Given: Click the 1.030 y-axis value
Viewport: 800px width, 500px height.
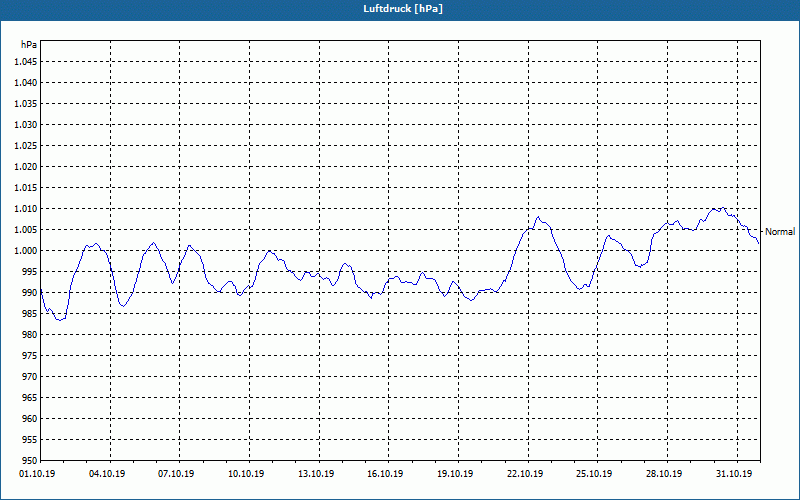Looking at the screenshot, I should click(x=27, y=124).
